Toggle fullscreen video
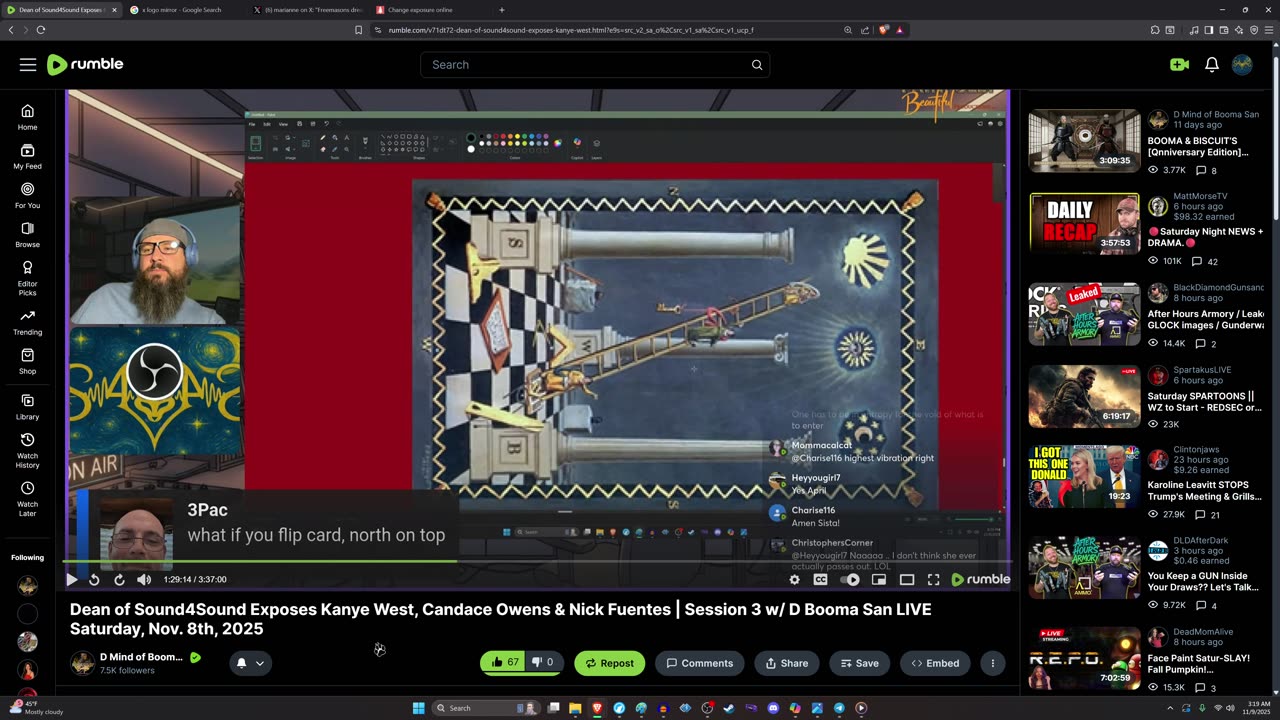 933,579
